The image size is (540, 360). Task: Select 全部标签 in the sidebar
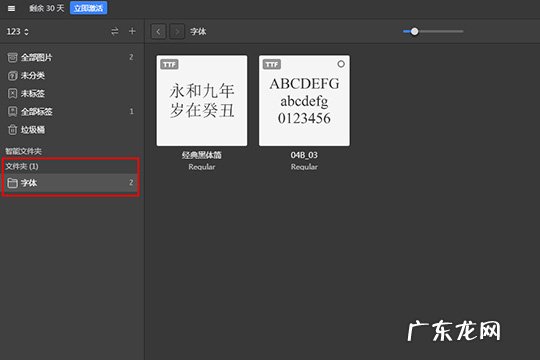coord(71,112)
